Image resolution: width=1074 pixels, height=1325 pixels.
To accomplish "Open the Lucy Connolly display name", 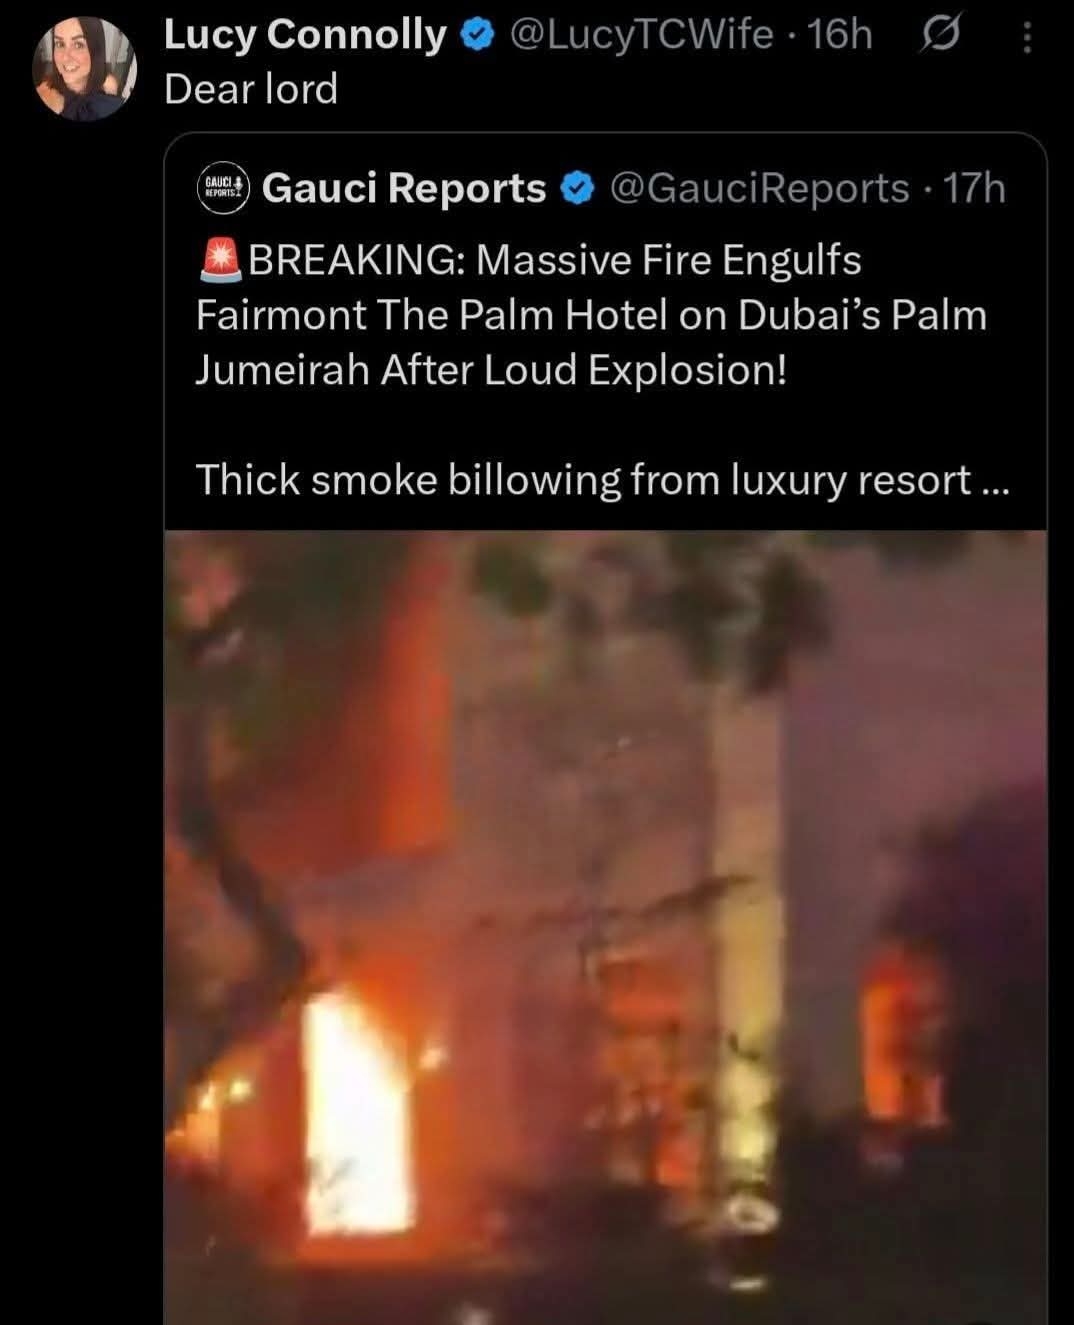I will (x=305, y=35).
